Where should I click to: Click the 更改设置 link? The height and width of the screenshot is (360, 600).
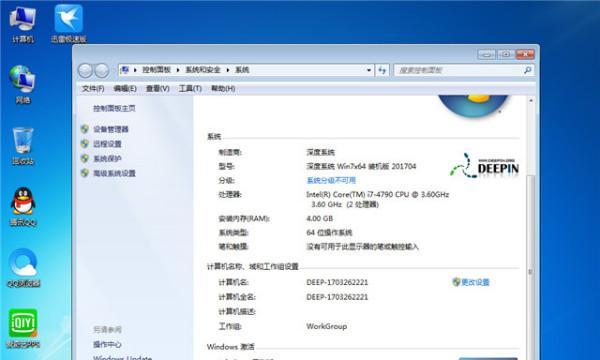[x=475, y=282]
